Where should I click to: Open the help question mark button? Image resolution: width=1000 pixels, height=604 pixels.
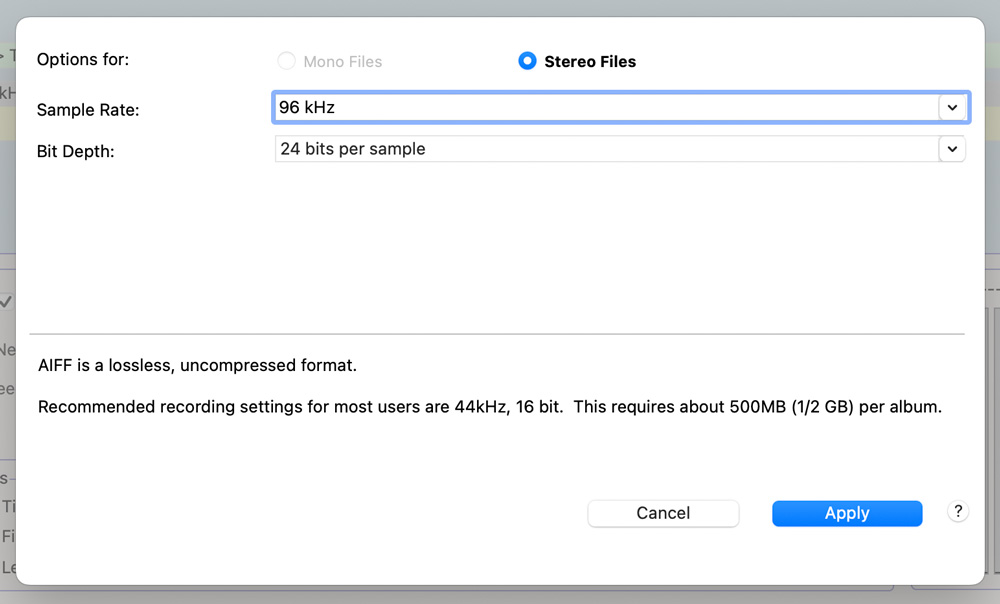point(957,512)
